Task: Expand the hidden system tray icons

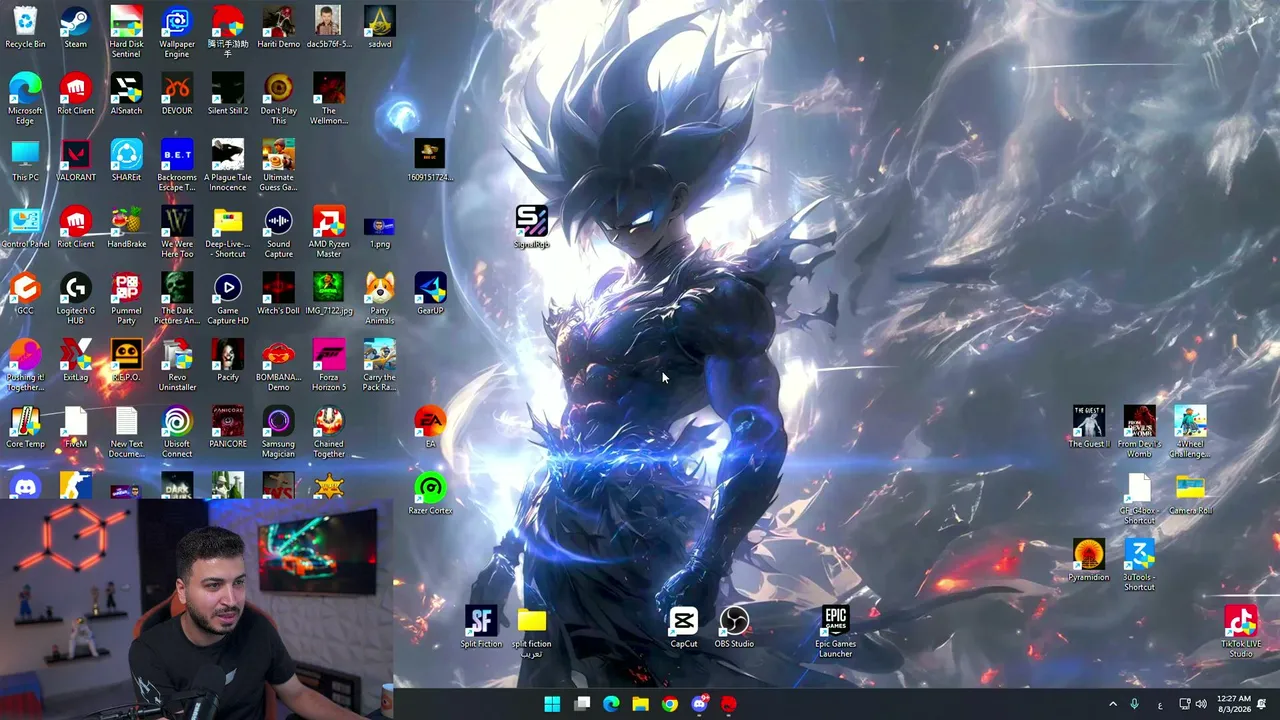Action: [x=1113, y=704]
